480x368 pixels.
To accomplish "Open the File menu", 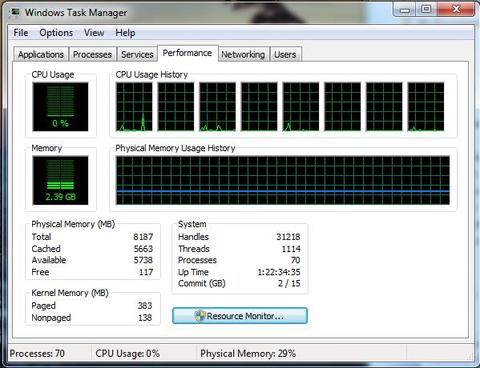I will [21, 33].
